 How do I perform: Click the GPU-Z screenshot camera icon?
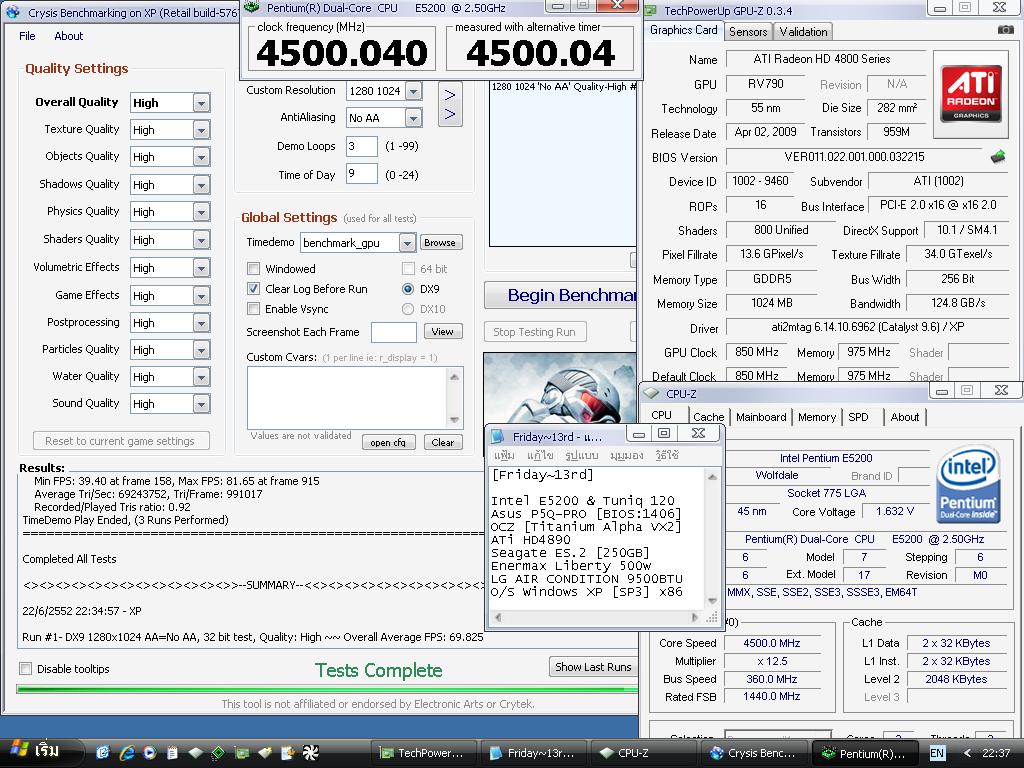click(x=1006, y=30)
